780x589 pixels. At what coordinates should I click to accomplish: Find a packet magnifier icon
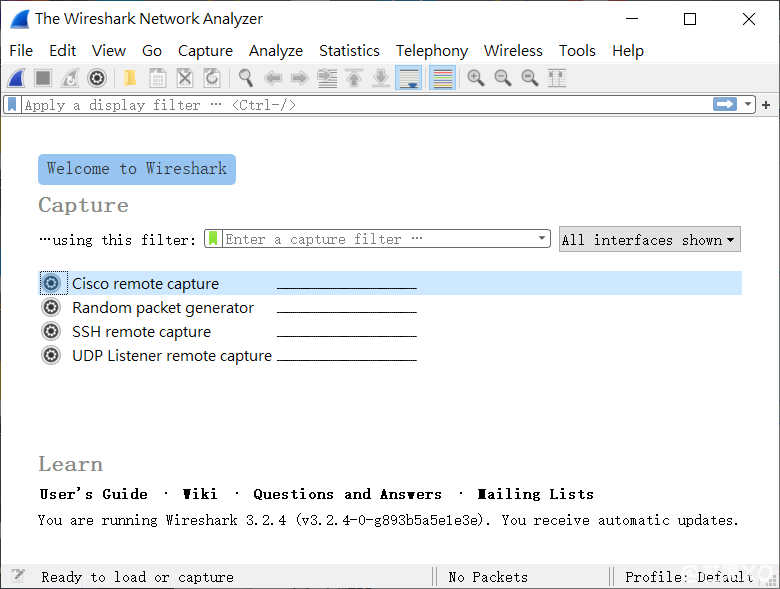click(x=245, y=78)
